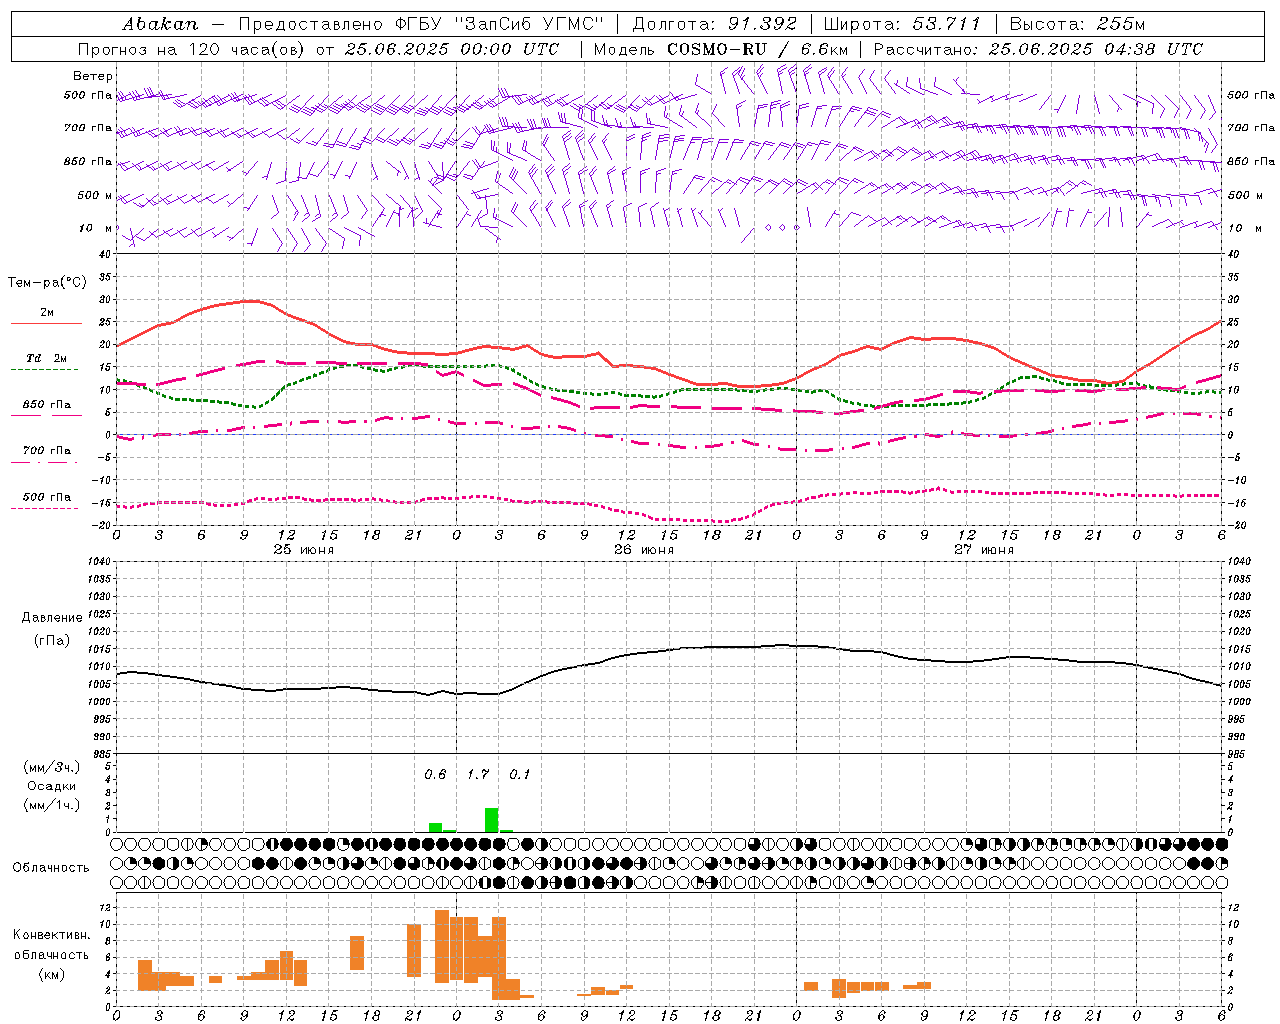Select the Td 2м dew point legend entry
The height and width of the screenshot is (1024, 1280).
click(x=47, y=358)
